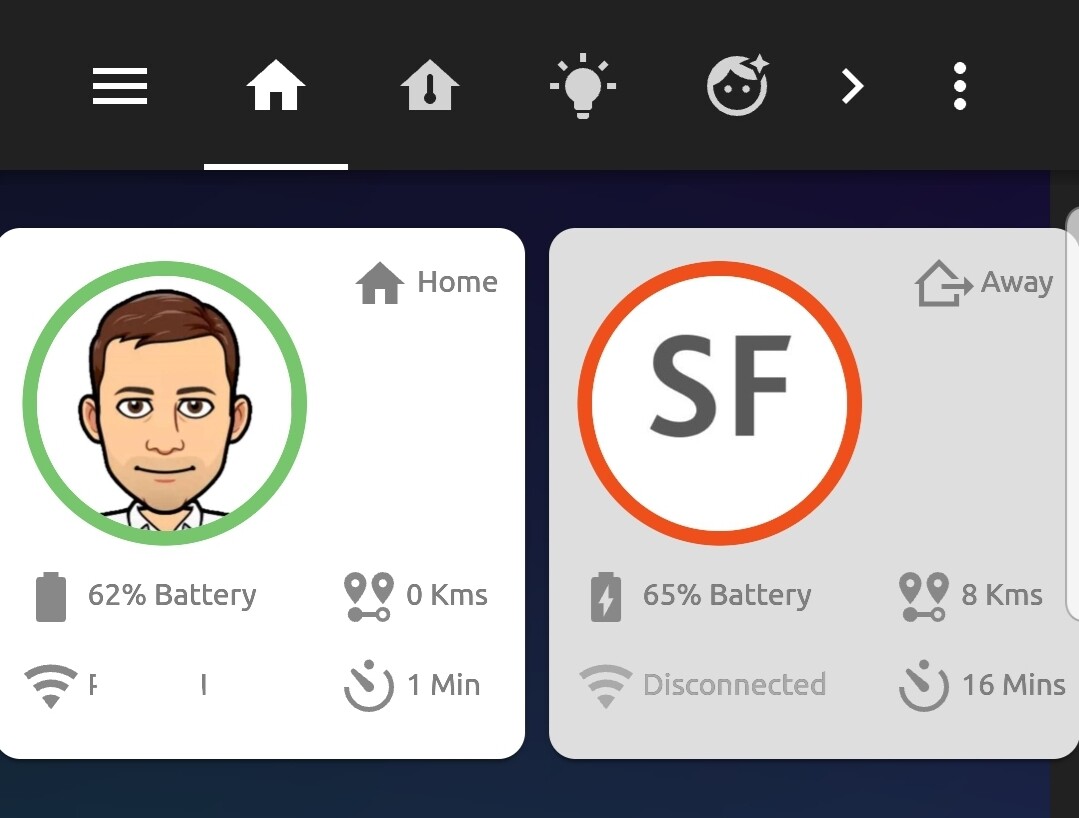The height and width of the screenshot is (818, 1079).
Task: Click the Home presence indicator
Action: click(426, 282)
